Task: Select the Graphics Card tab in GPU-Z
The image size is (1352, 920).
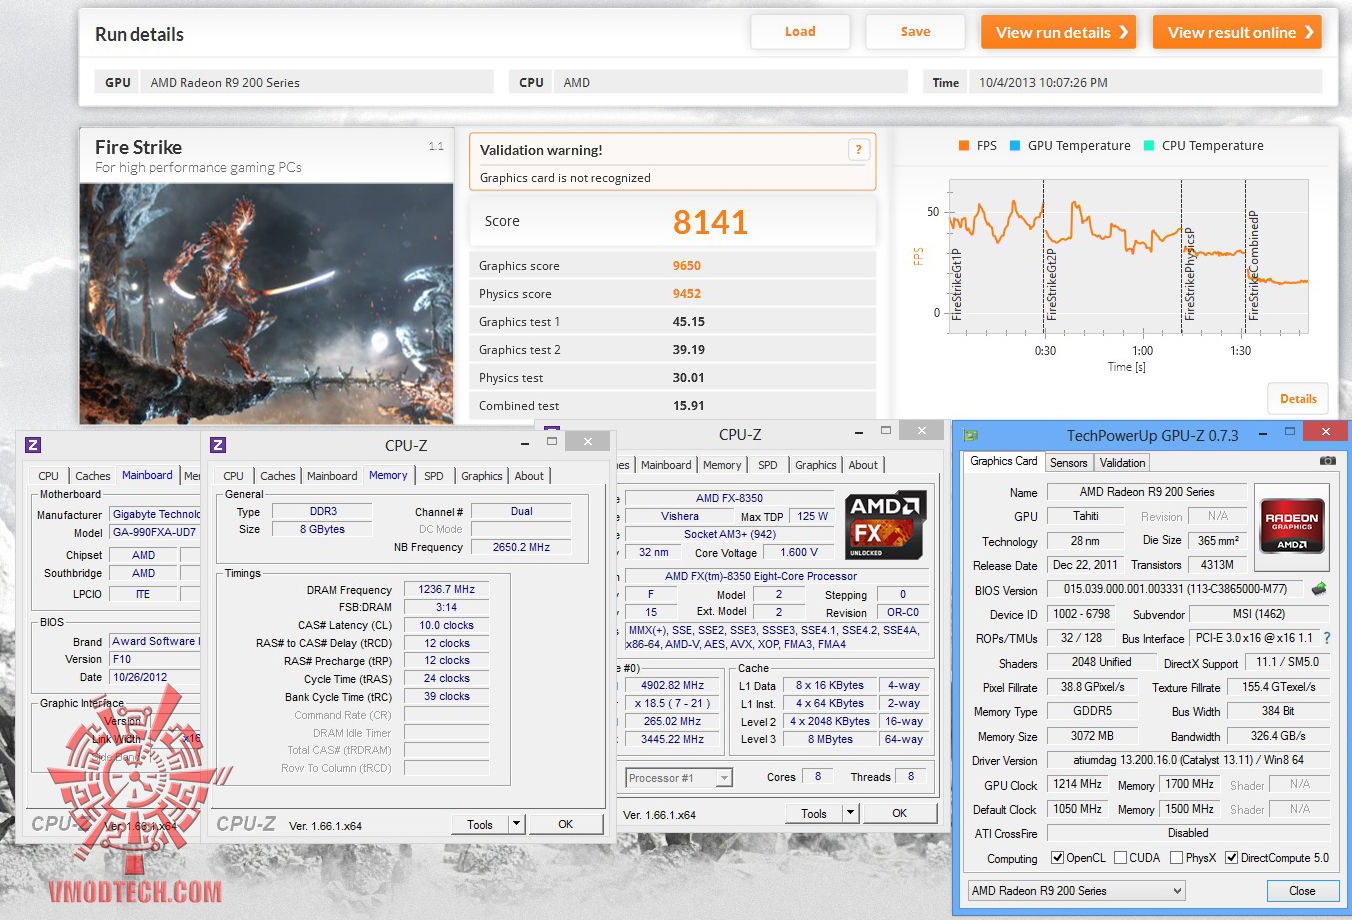Action: click(x=1004, y=461)
